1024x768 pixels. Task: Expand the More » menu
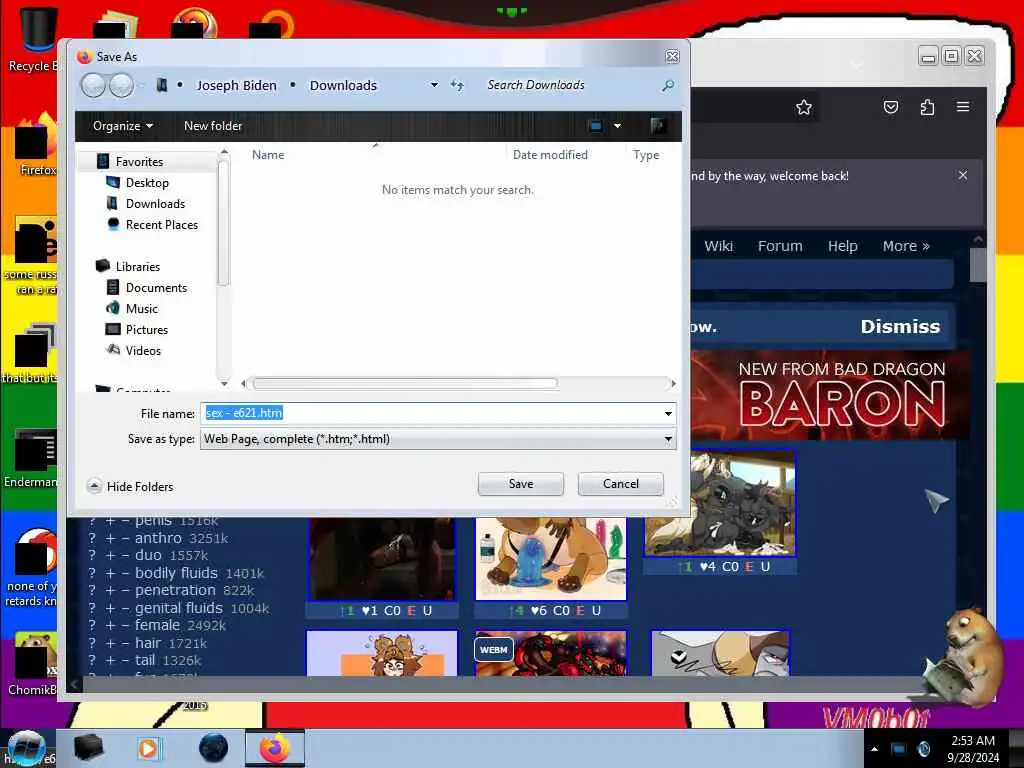906,246
